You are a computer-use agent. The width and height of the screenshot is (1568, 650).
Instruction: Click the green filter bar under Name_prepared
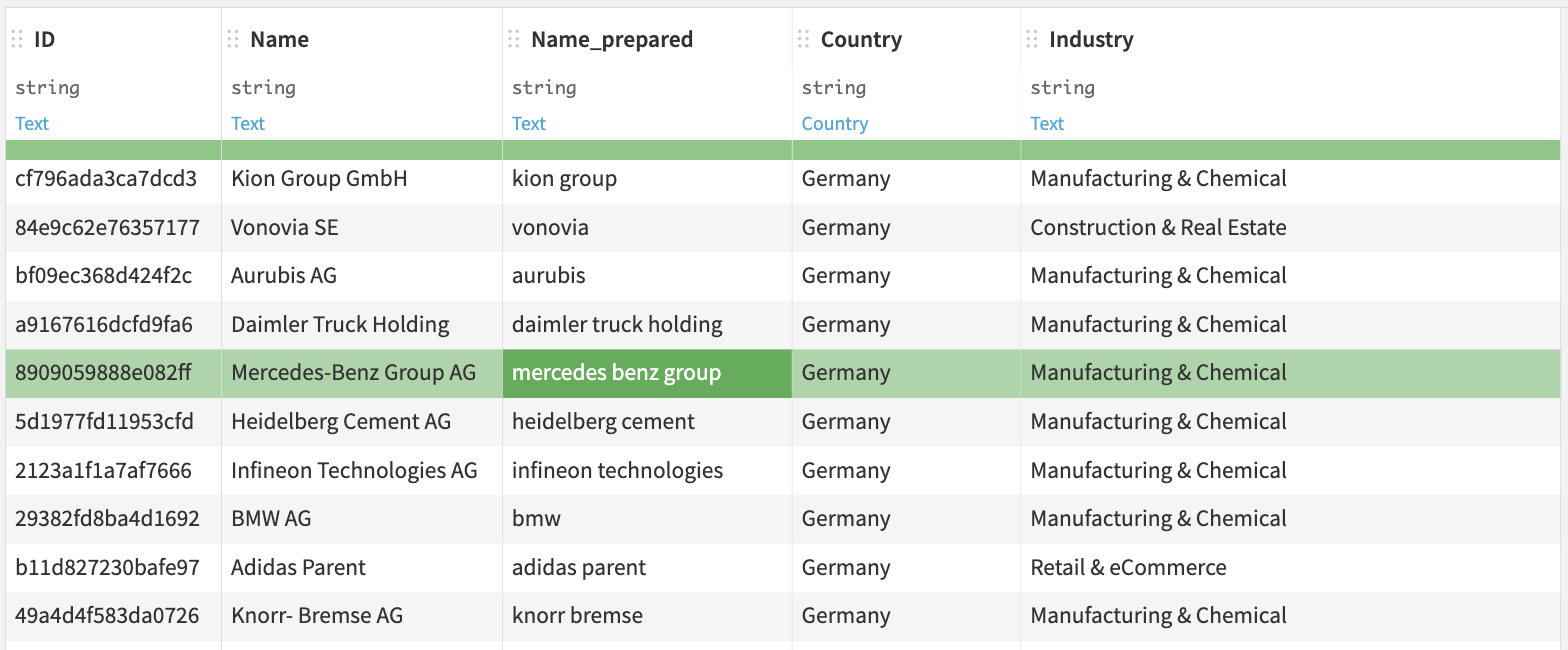(x=646, y=149)
